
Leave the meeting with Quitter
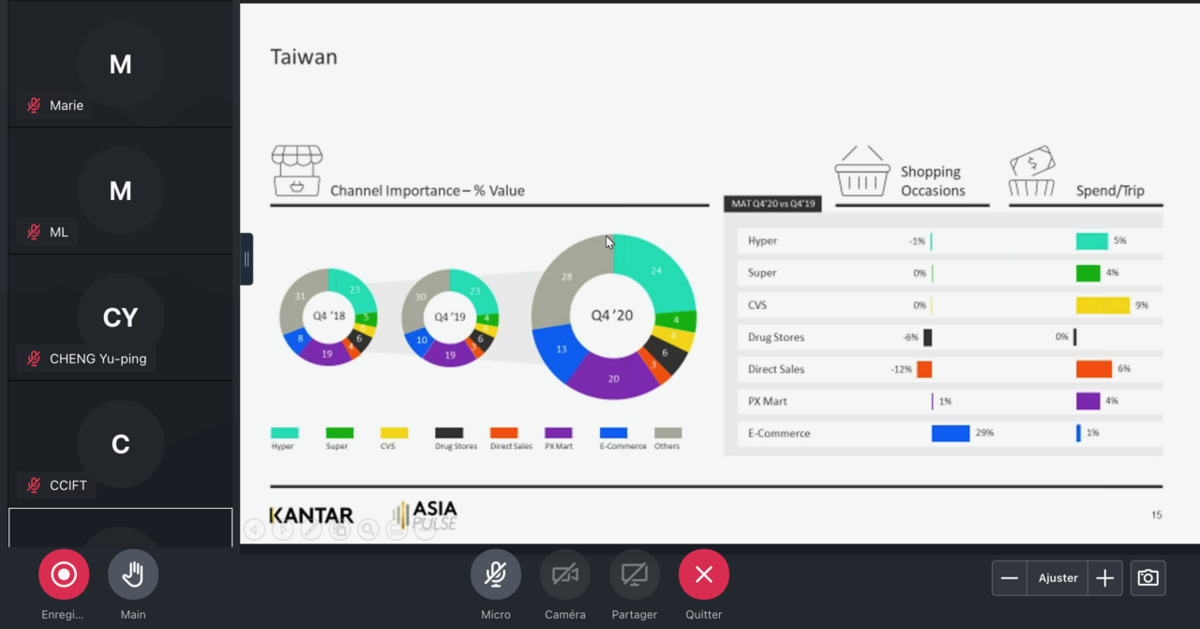click(x=704, y=575)
